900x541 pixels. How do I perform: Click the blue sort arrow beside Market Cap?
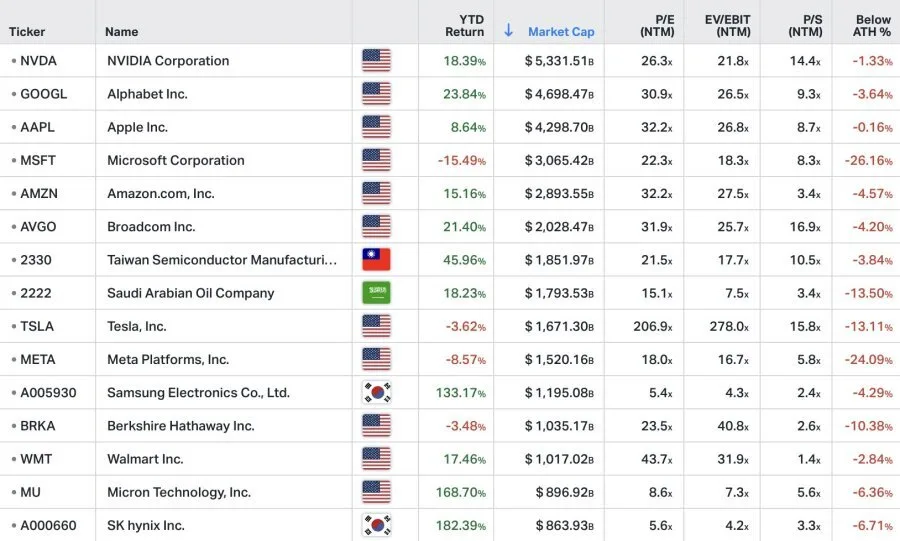pyautogui.click(x=508, y=30)
